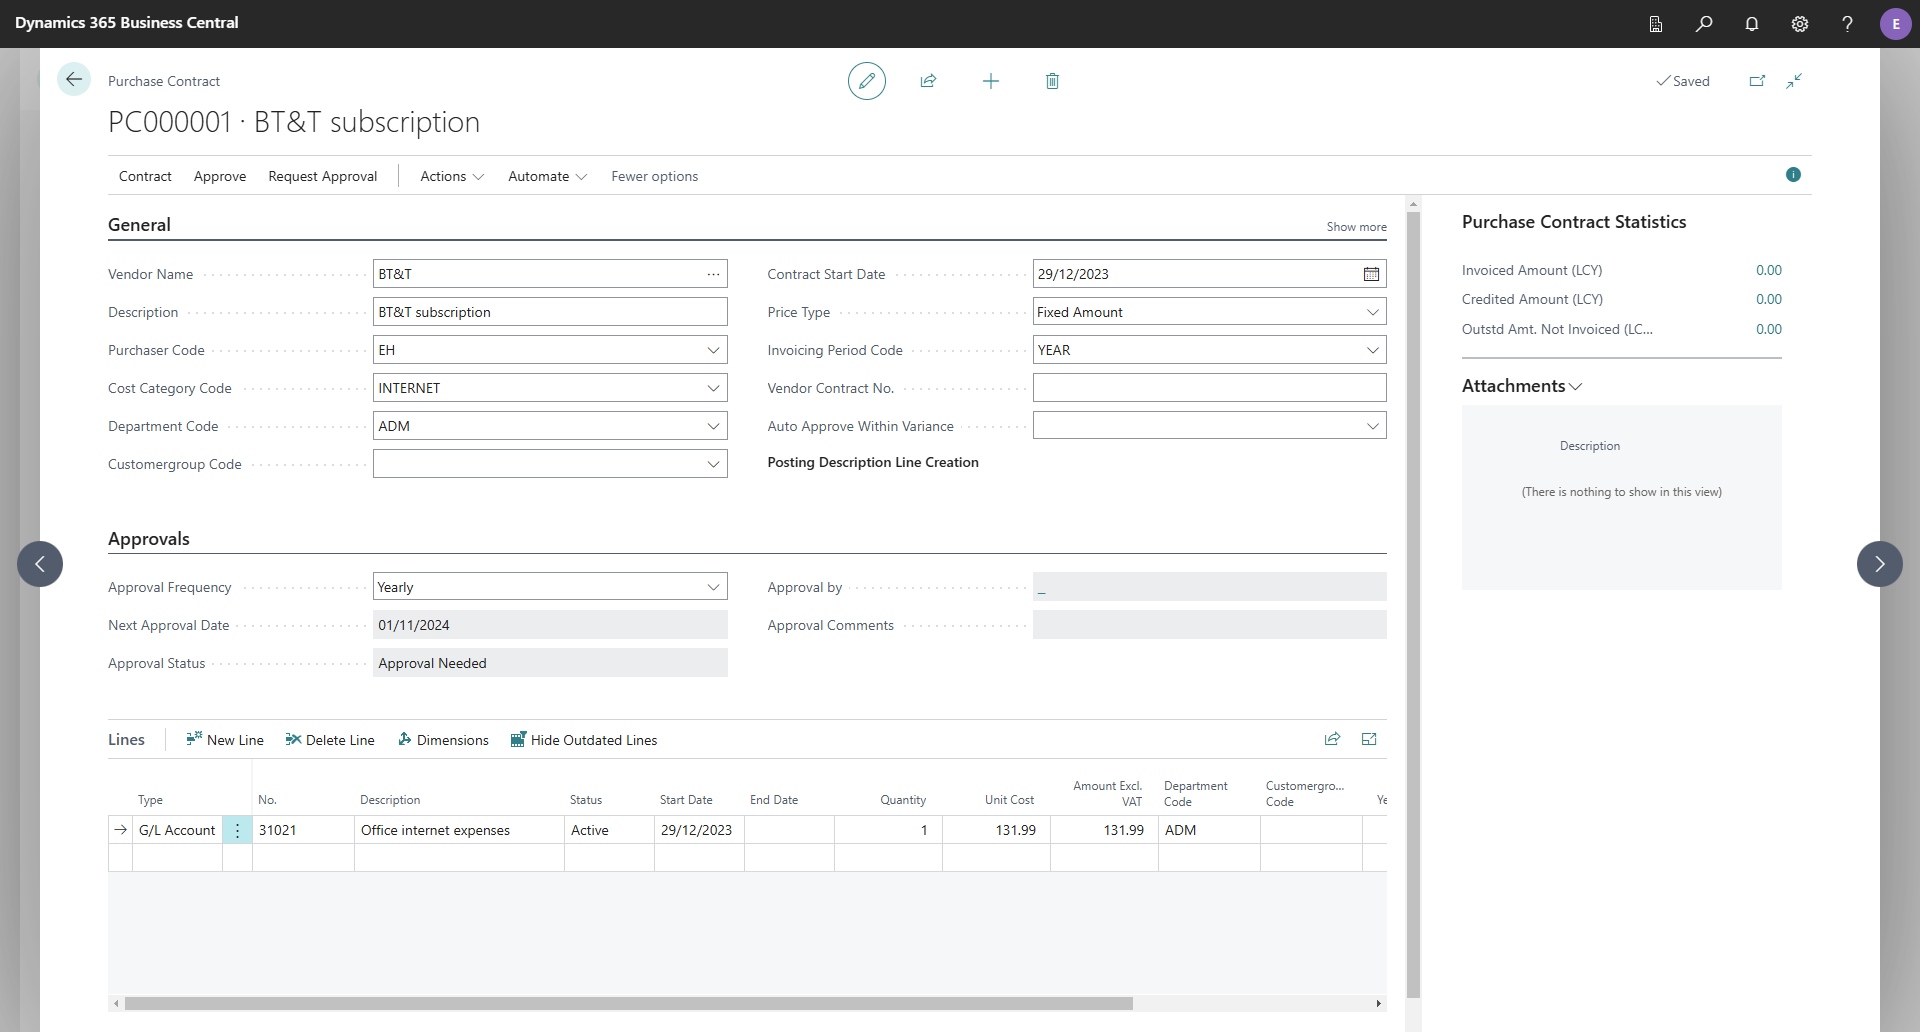Click New Line in Lines toolbar
This screenshot has width=1920, height=1032.
pyautogui.click(x=225, y=740)
